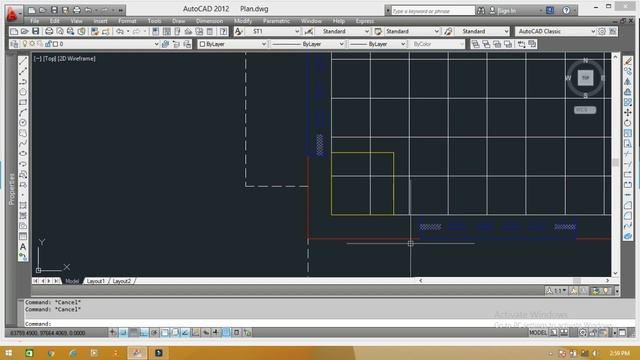Click the Plot Preview icon
The image size is (640, 360).
(x=60, y=31)
